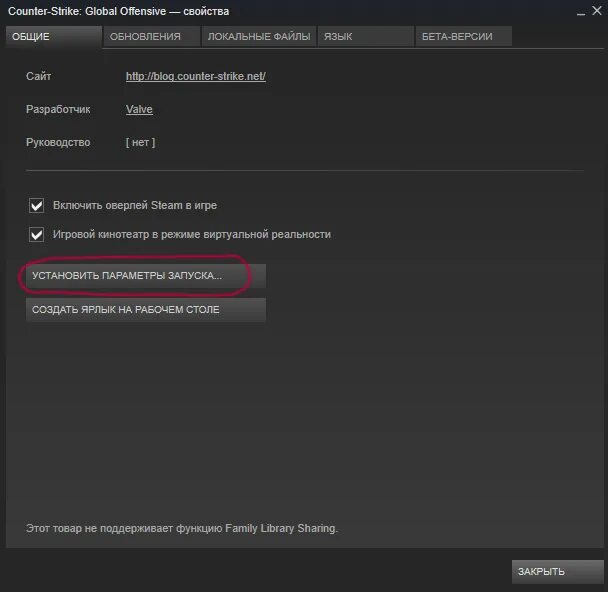Image resolution: width=608 pixels, height=592 pixels.
Task: Switch to the ЯЗЫК tab
Action: point(366,37)
